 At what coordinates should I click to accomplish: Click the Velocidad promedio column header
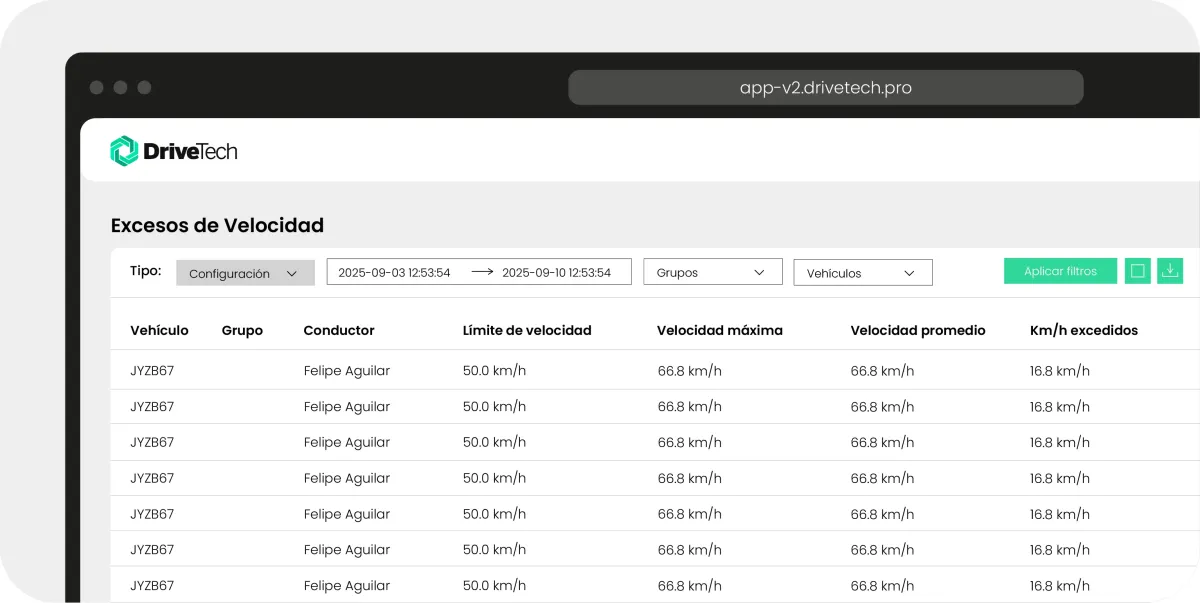pos(918,330)
